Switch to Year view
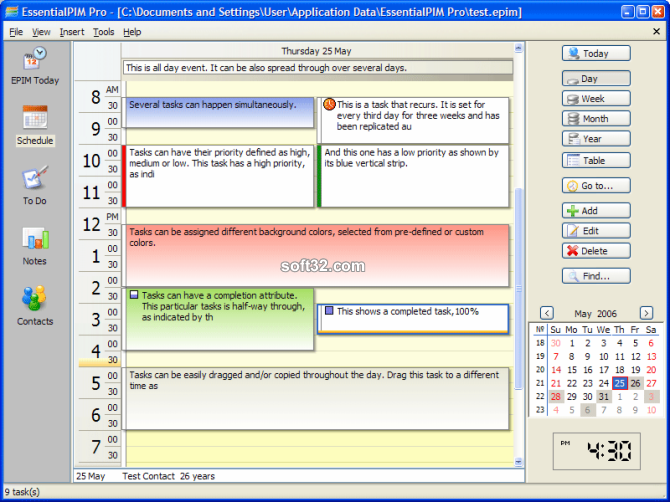Screen dimensions: 670x502 [596, 139]
